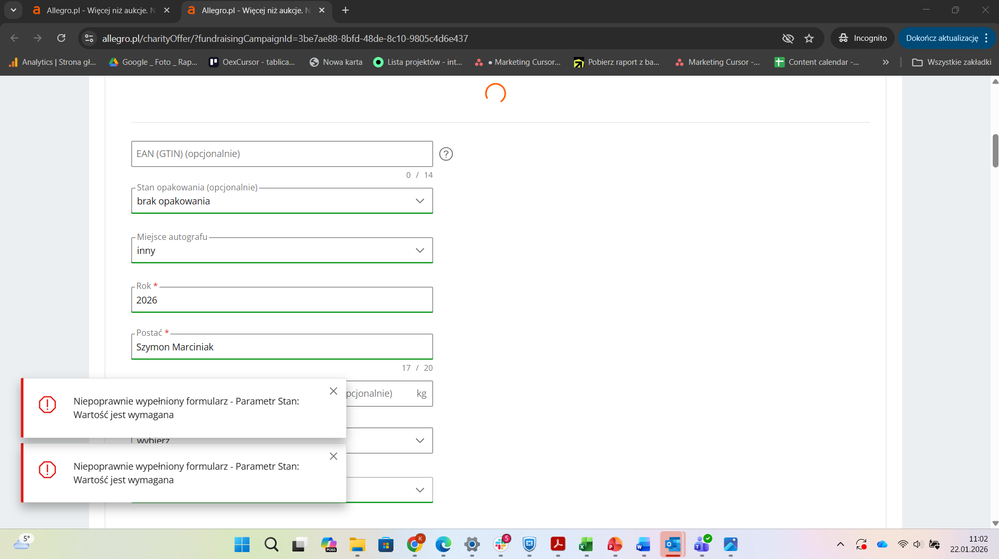Expand the Miejsce autografu dropdown
The width and height of the screenshot is (999, 559).
tap(420, 250)
